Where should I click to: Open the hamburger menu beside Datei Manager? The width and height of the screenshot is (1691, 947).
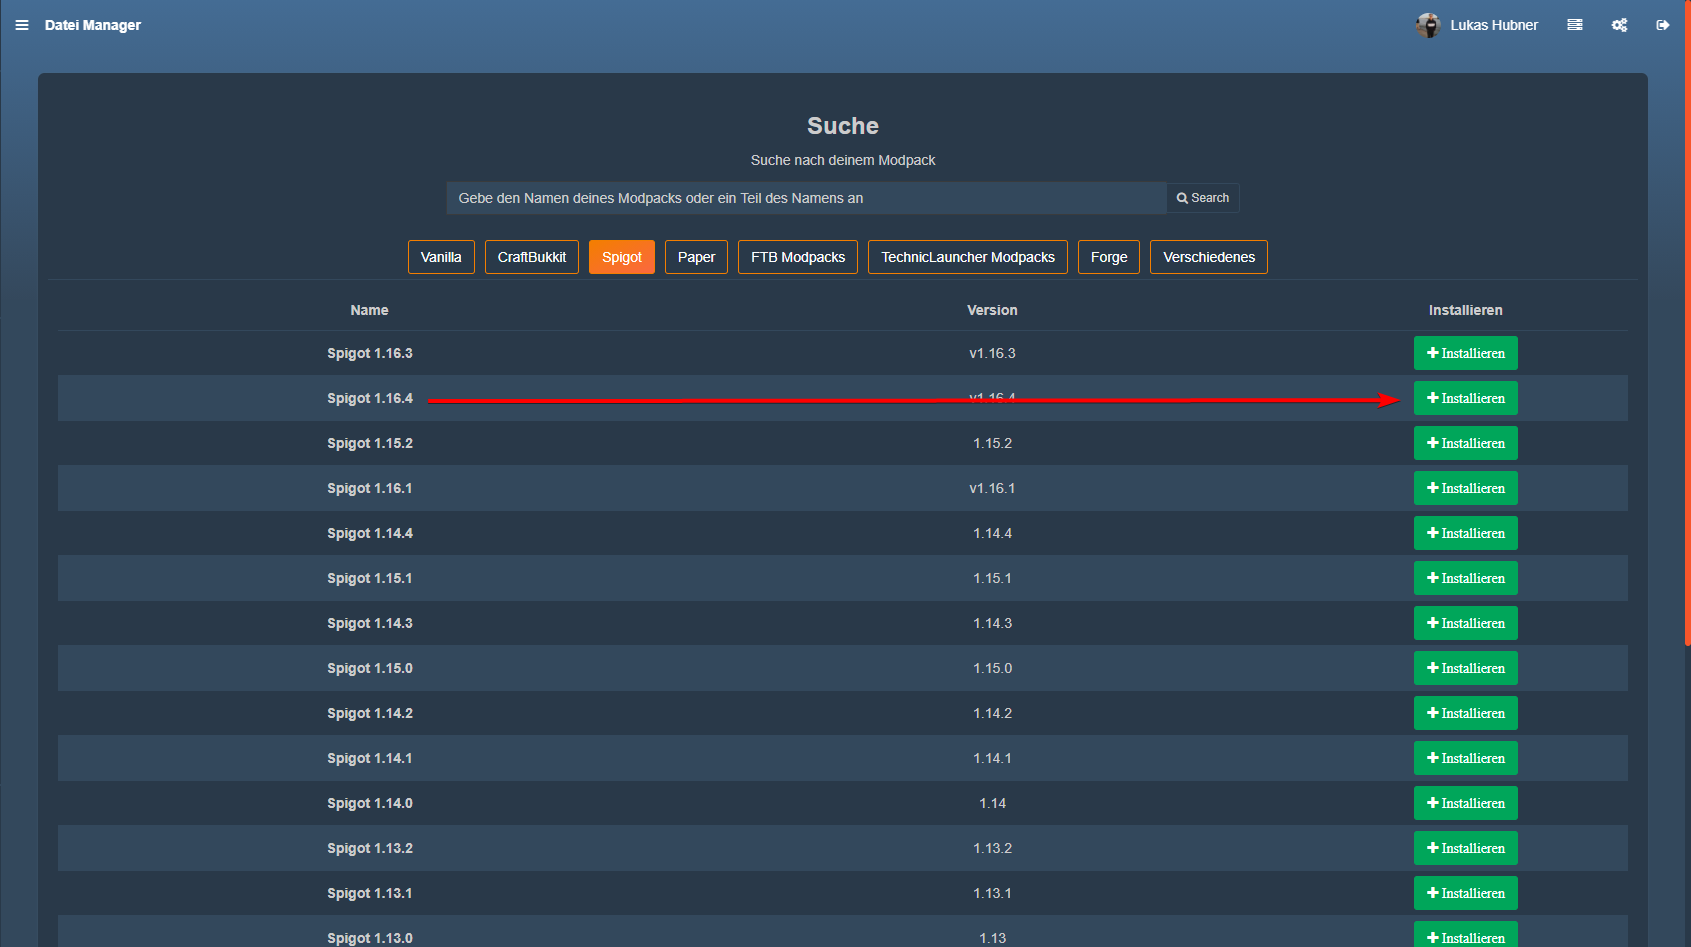(x=22, y=25)
